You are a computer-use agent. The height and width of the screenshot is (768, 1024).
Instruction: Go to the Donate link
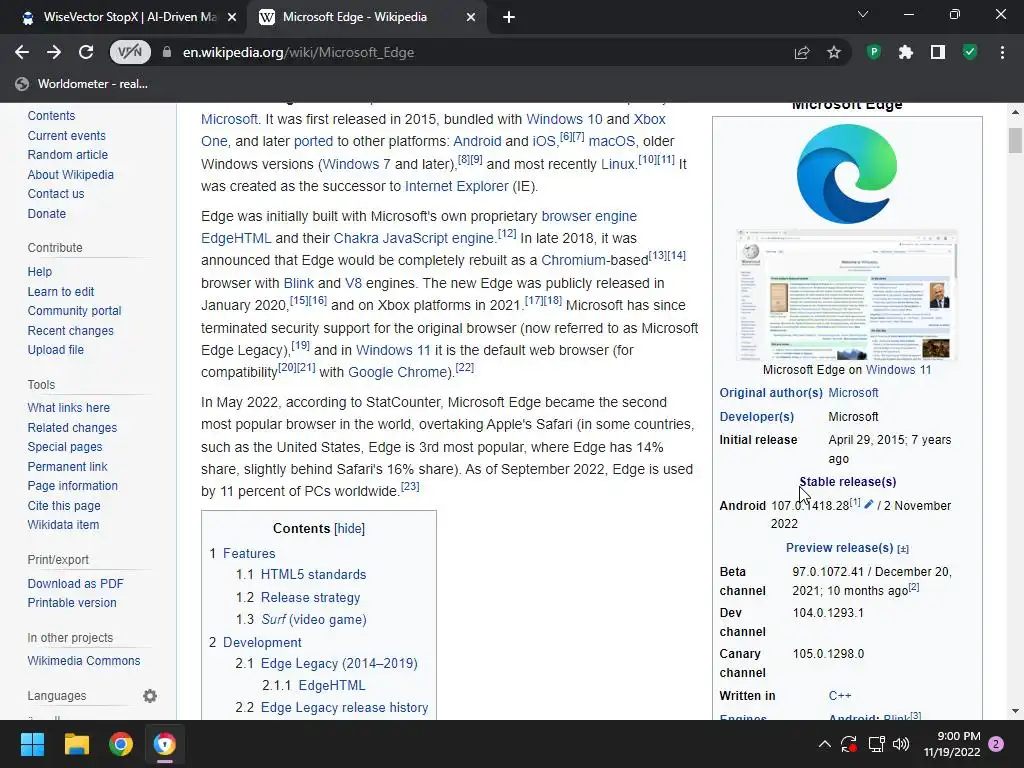(46, 214)
